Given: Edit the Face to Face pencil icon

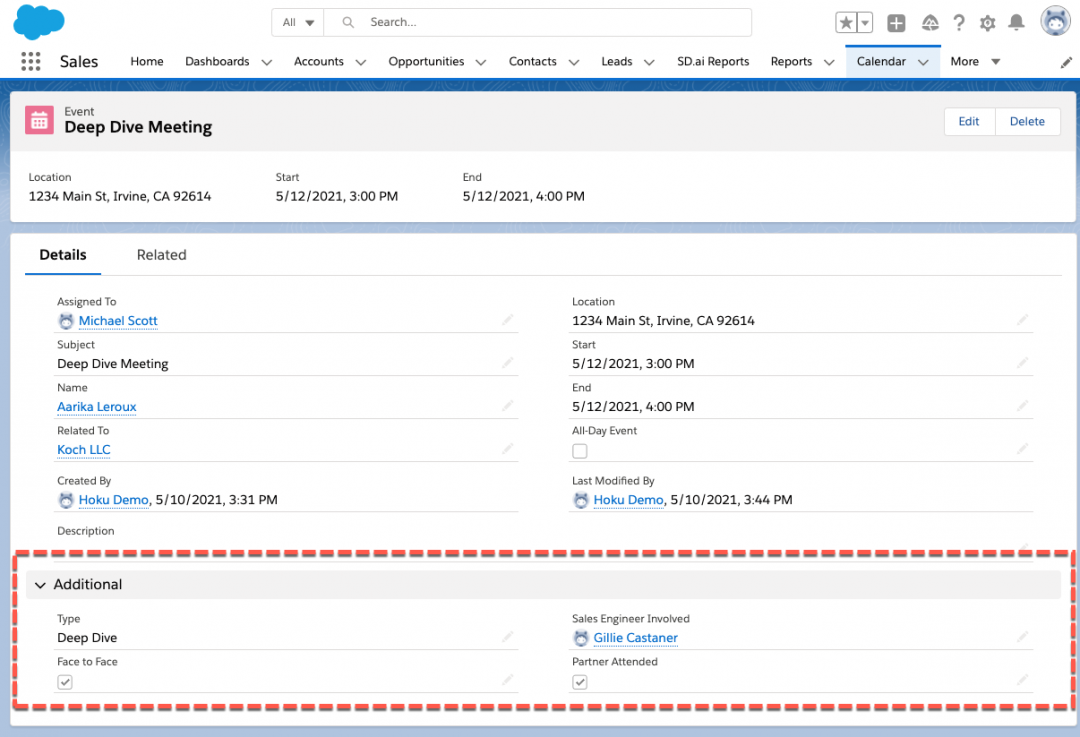Looking at the screenshot, I should (x=508, y=680).
